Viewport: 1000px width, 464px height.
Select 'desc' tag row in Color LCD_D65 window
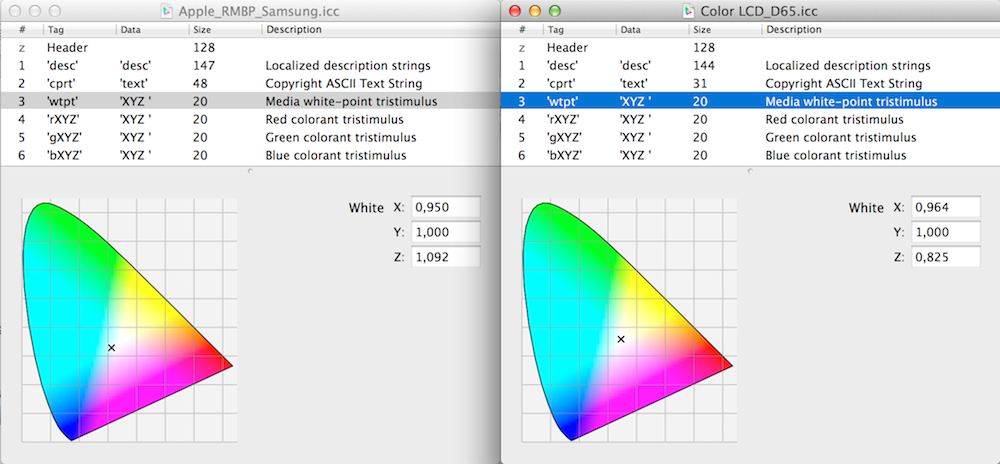coord(751,66)
